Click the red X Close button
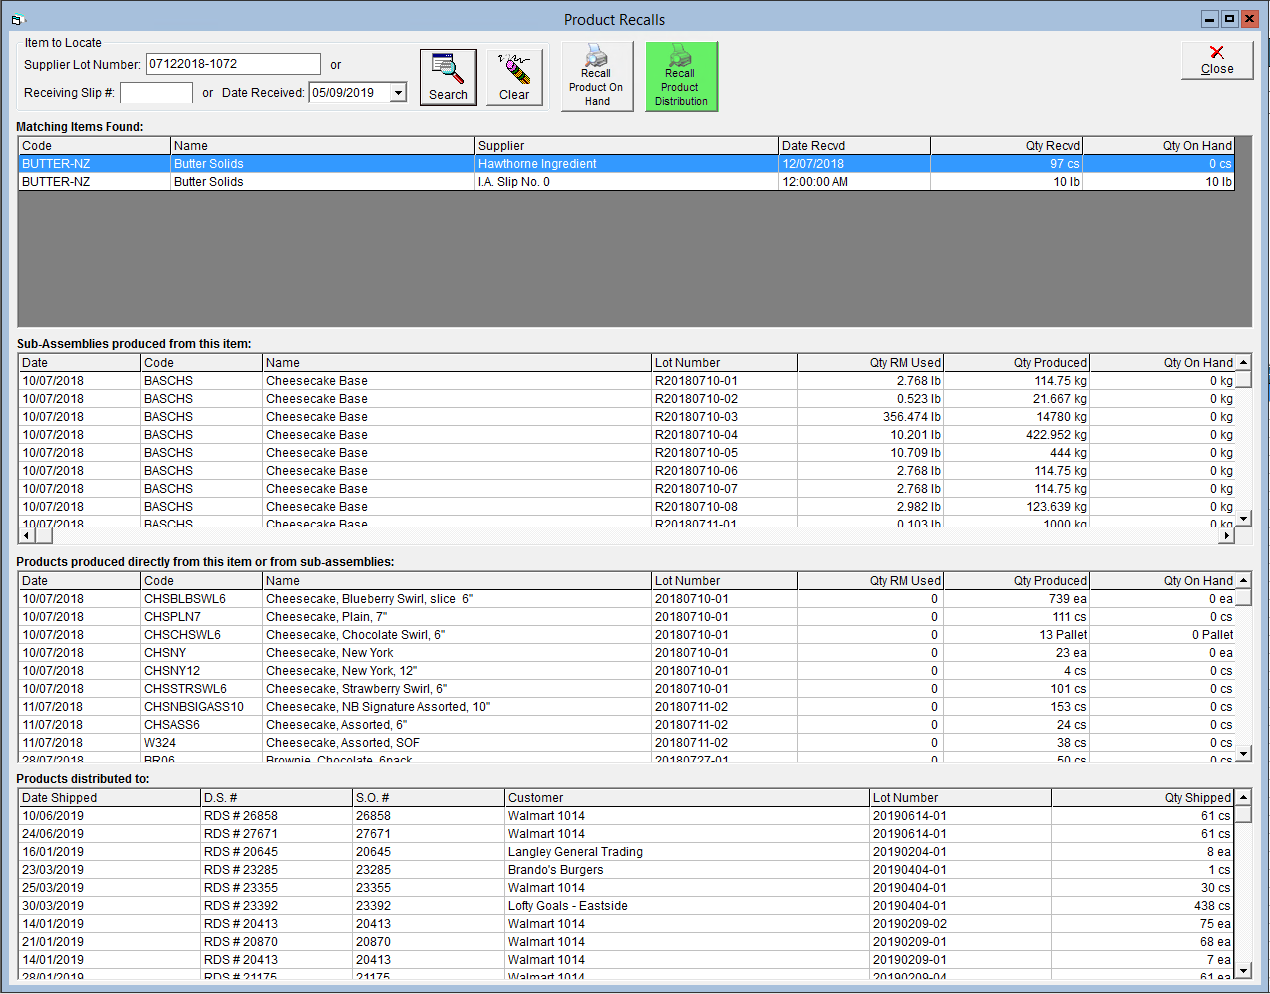Viewport: 1270px width, 994px height. 1217,60
